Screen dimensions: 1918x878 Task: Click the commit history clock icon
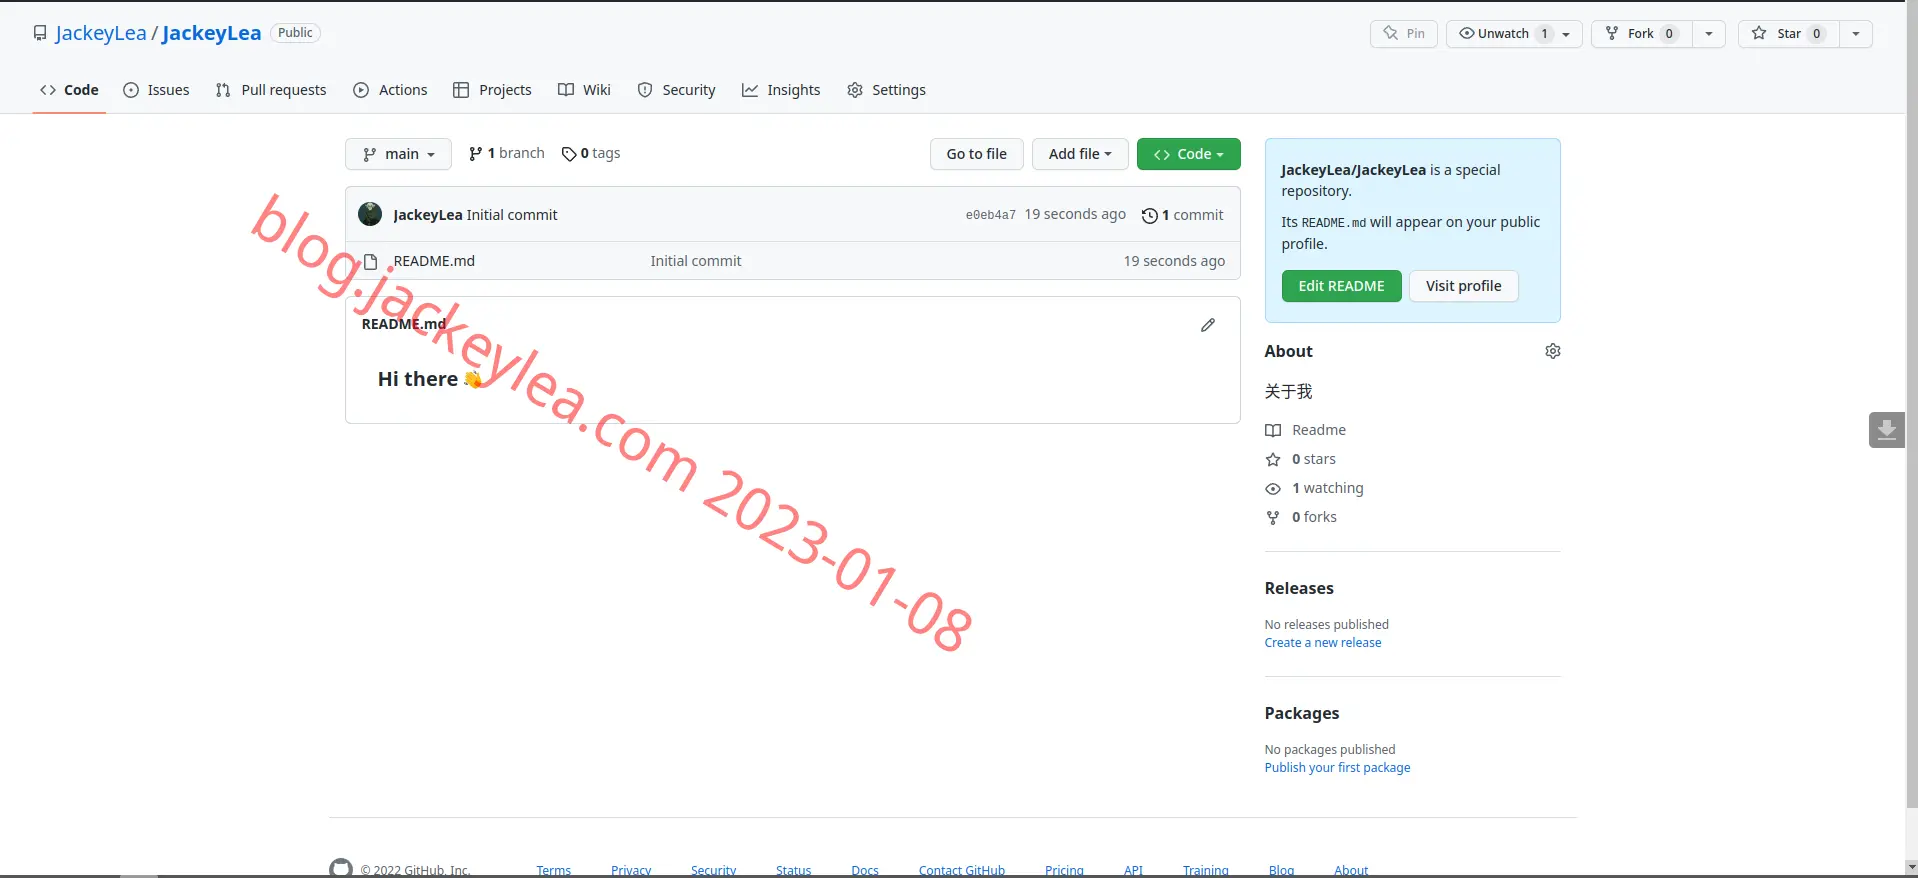pos(1150,215)
